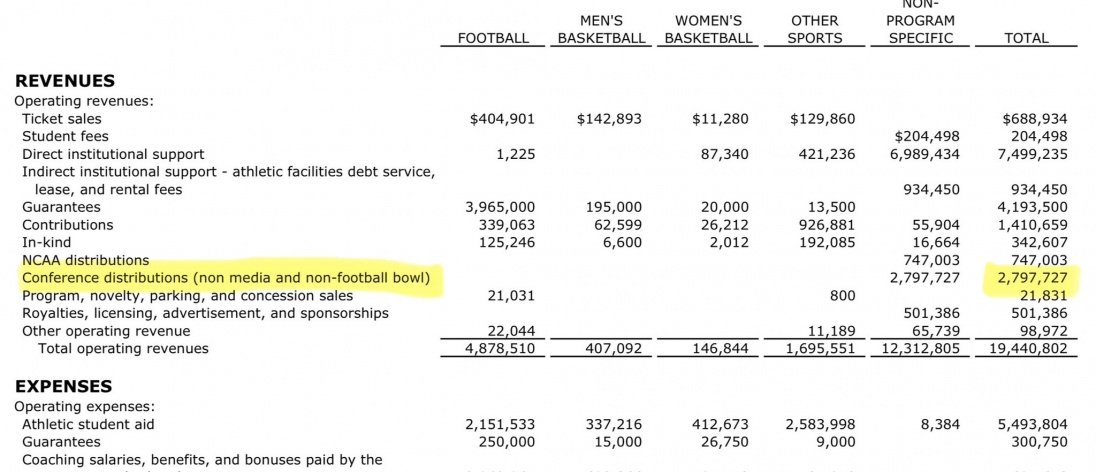Click the REVENUES section heading
1096x472 pixels.
point(65,81)
